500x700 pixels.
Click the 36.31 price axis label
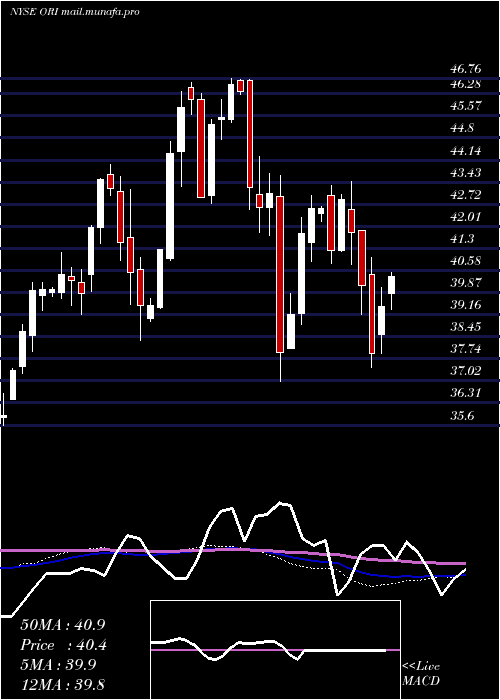[x=465, y=393]
